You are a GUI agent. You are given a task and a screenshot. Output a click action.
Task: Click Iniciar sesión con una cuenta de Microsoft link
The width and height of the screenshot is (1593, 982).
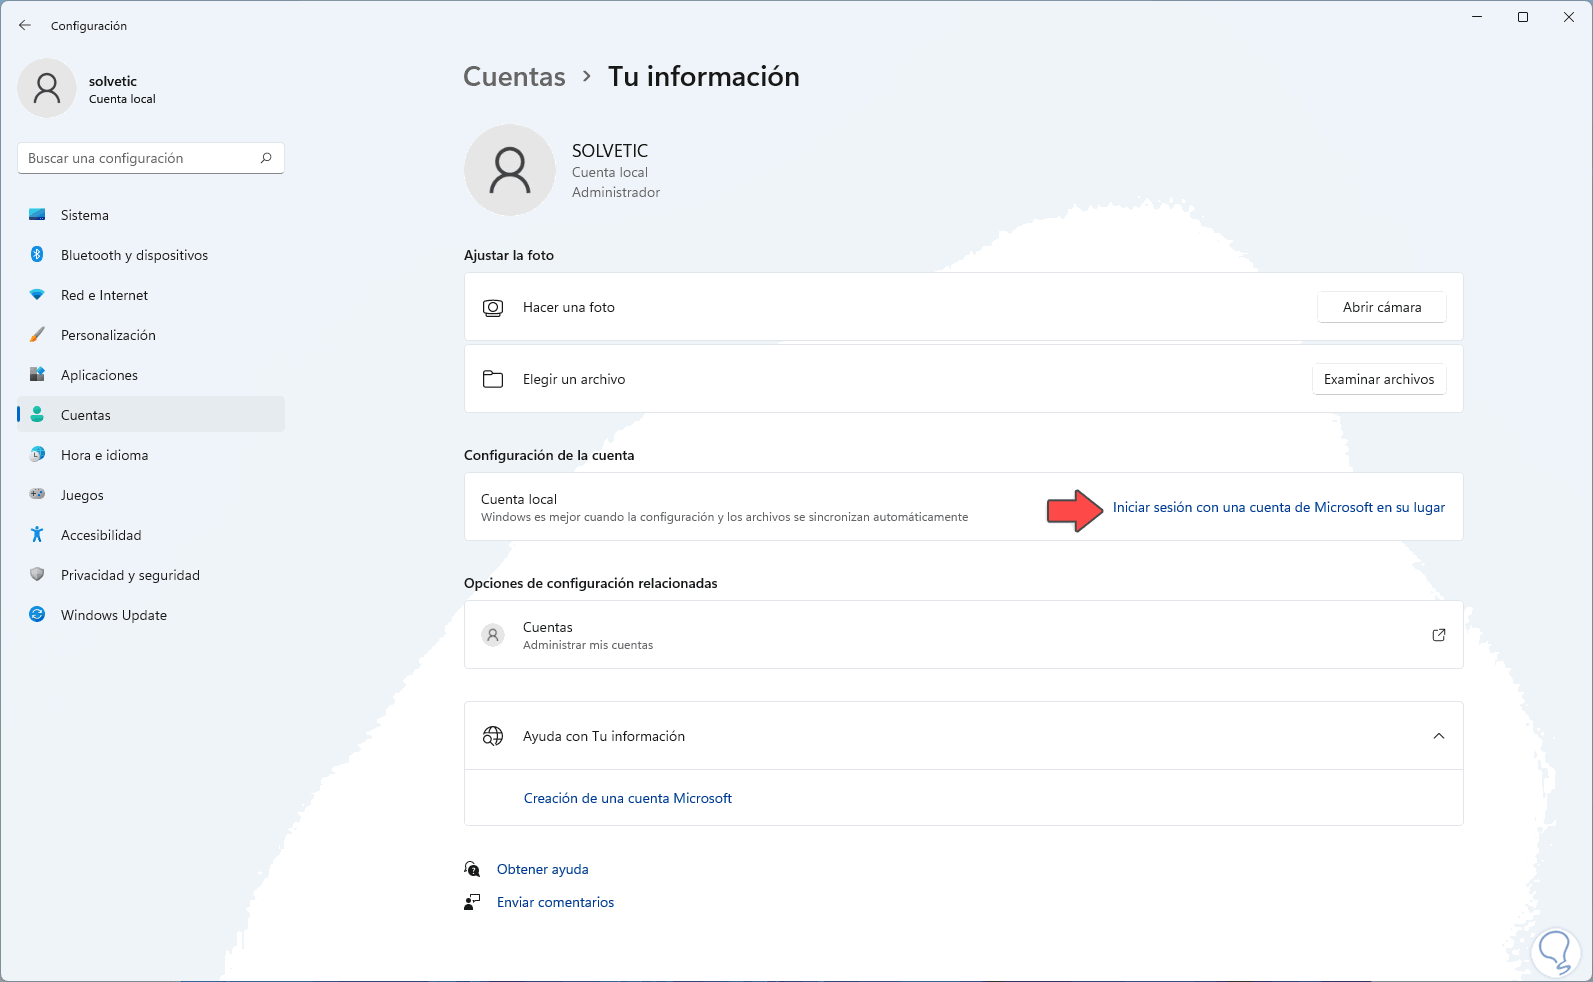[x=1279, y=508]
